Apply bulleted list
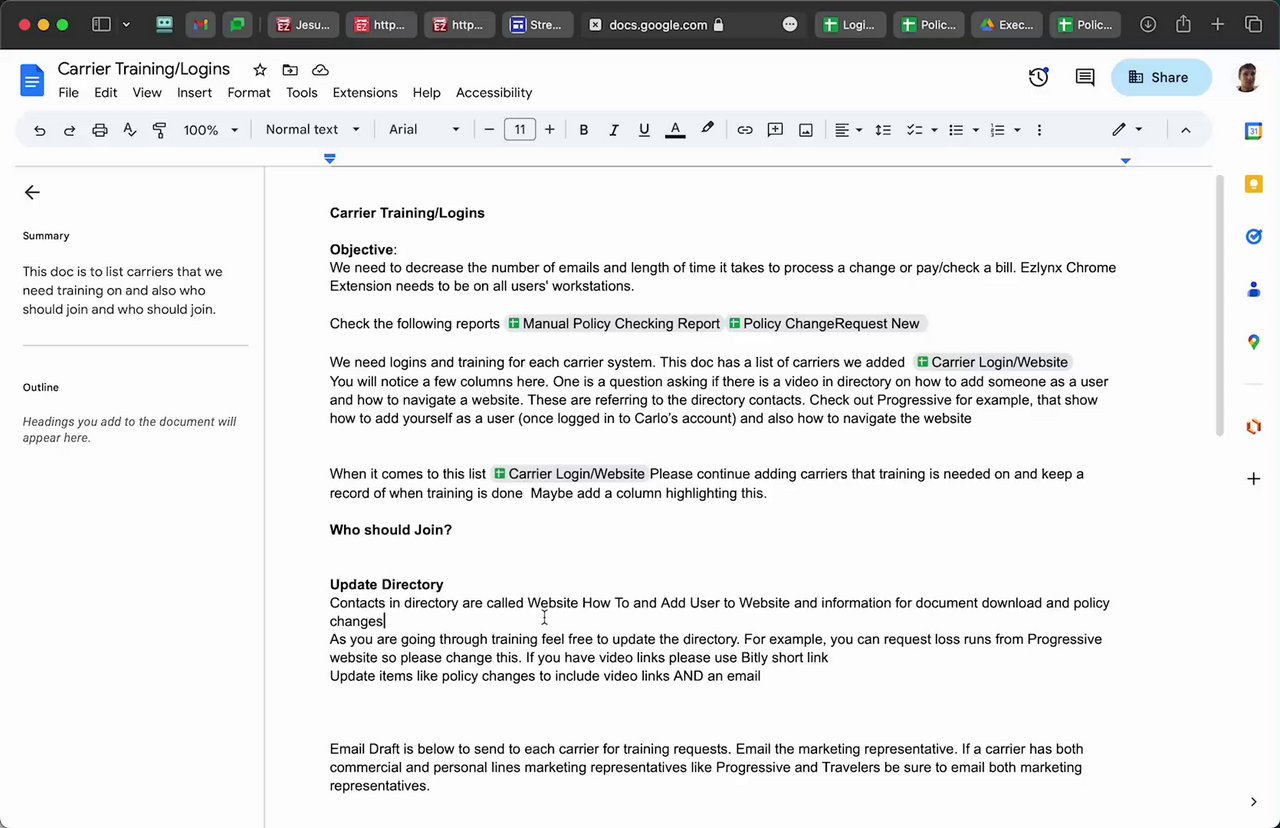The width and height of the screenshot is (1280, 828). (956, 130)
